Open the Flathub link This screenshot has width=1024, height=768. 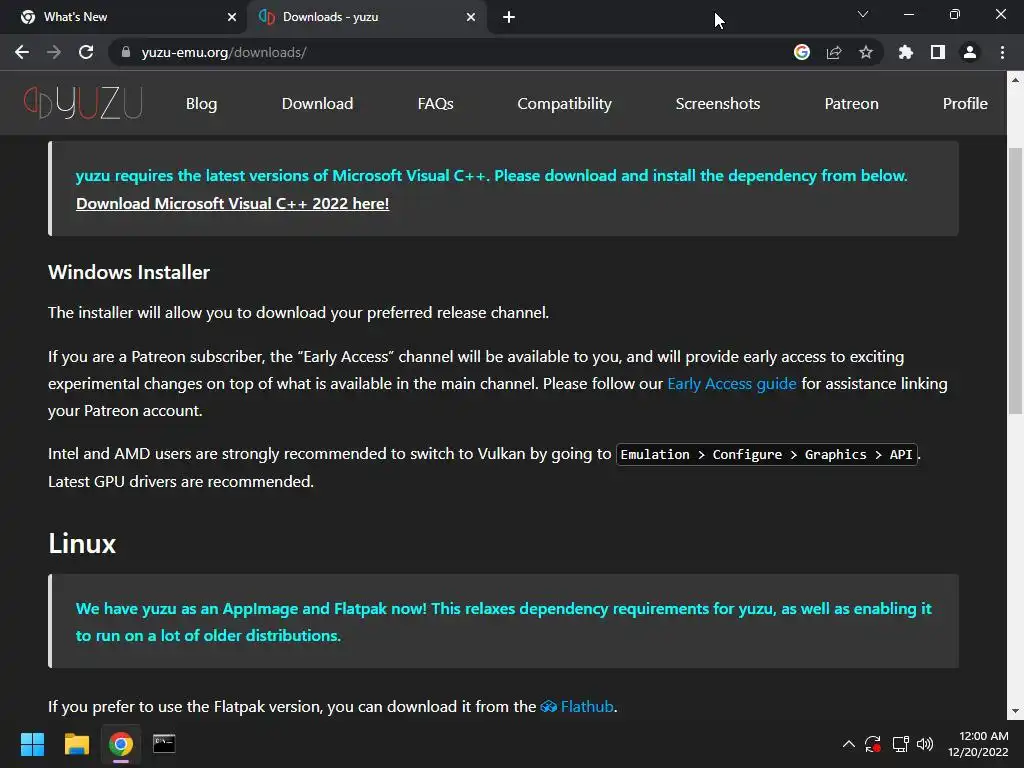point(587,707)
